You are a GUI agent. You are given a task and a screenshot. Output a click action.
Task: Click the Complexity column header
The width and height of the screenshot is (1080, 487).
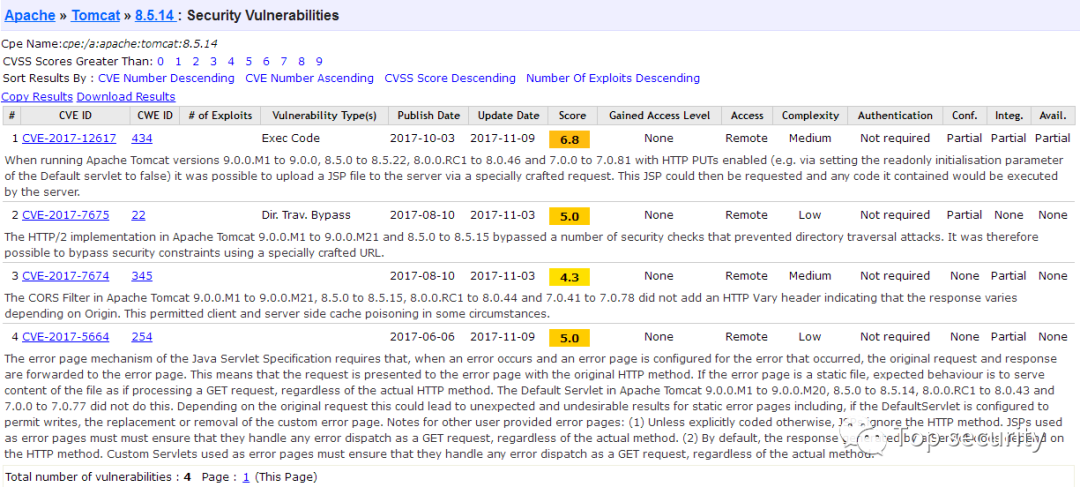pos(810,115)
